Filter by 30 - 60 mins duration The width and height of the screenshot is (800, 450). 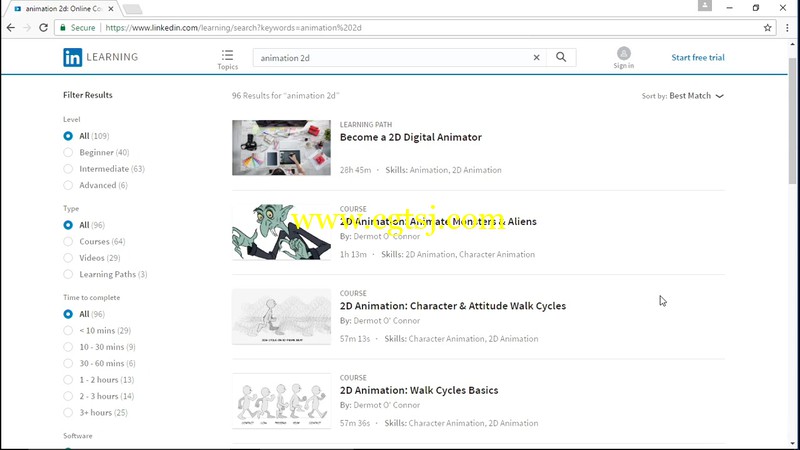tap(68, 363)
